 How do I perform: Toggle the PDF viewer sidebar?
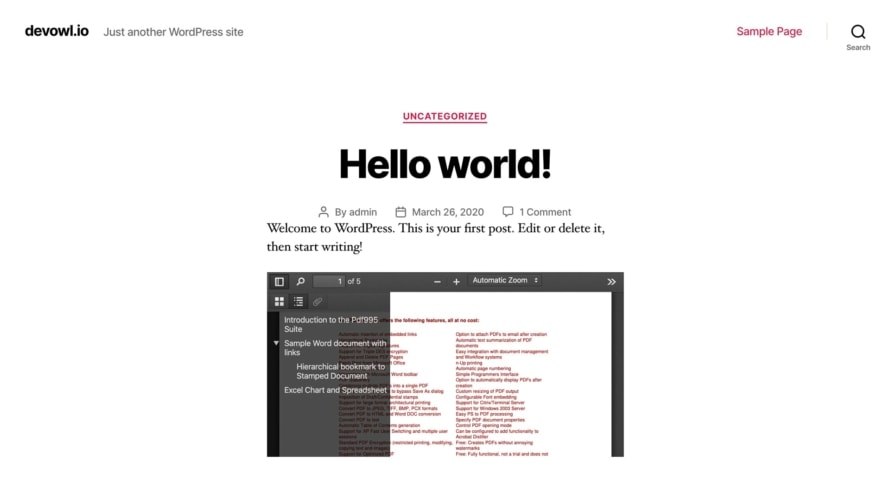(279, 282)
